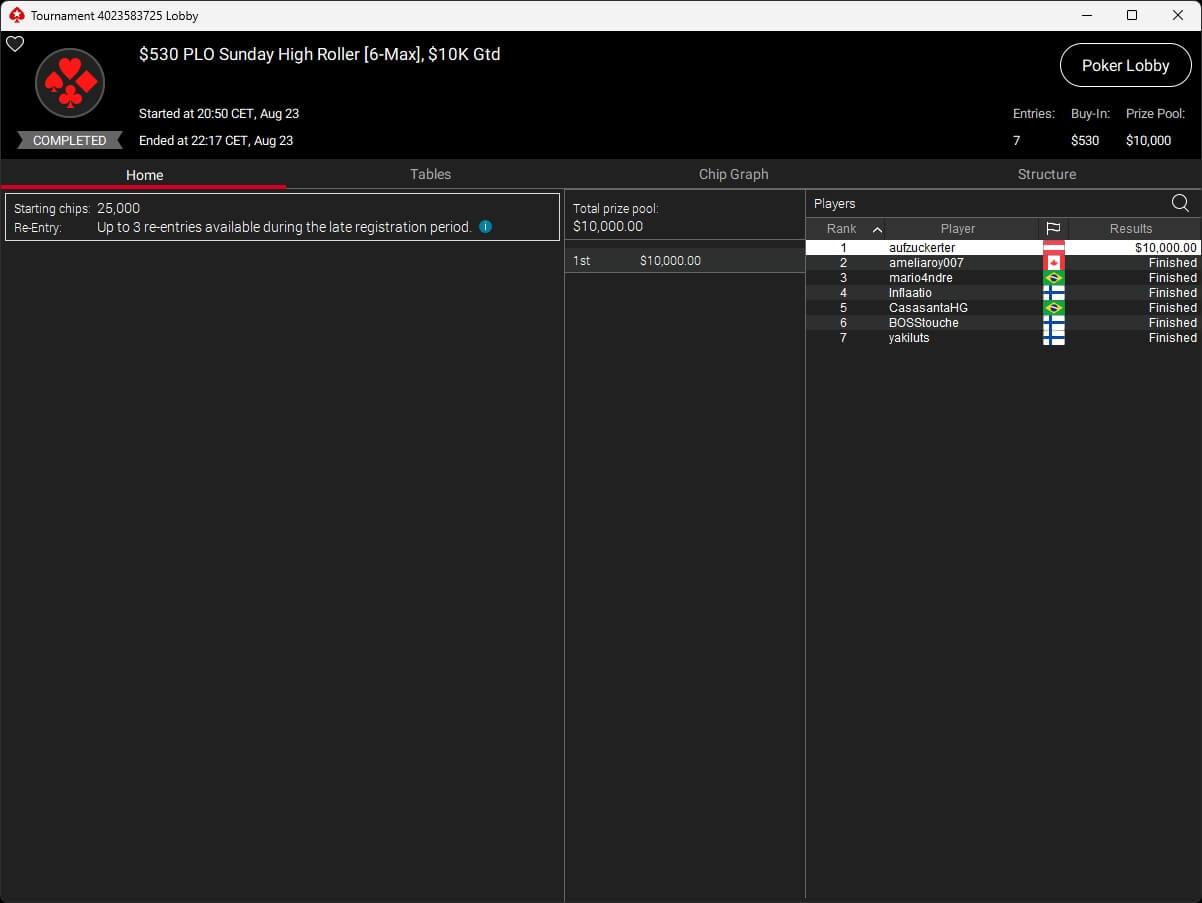Sort by the Results column header

(1131, 228)
